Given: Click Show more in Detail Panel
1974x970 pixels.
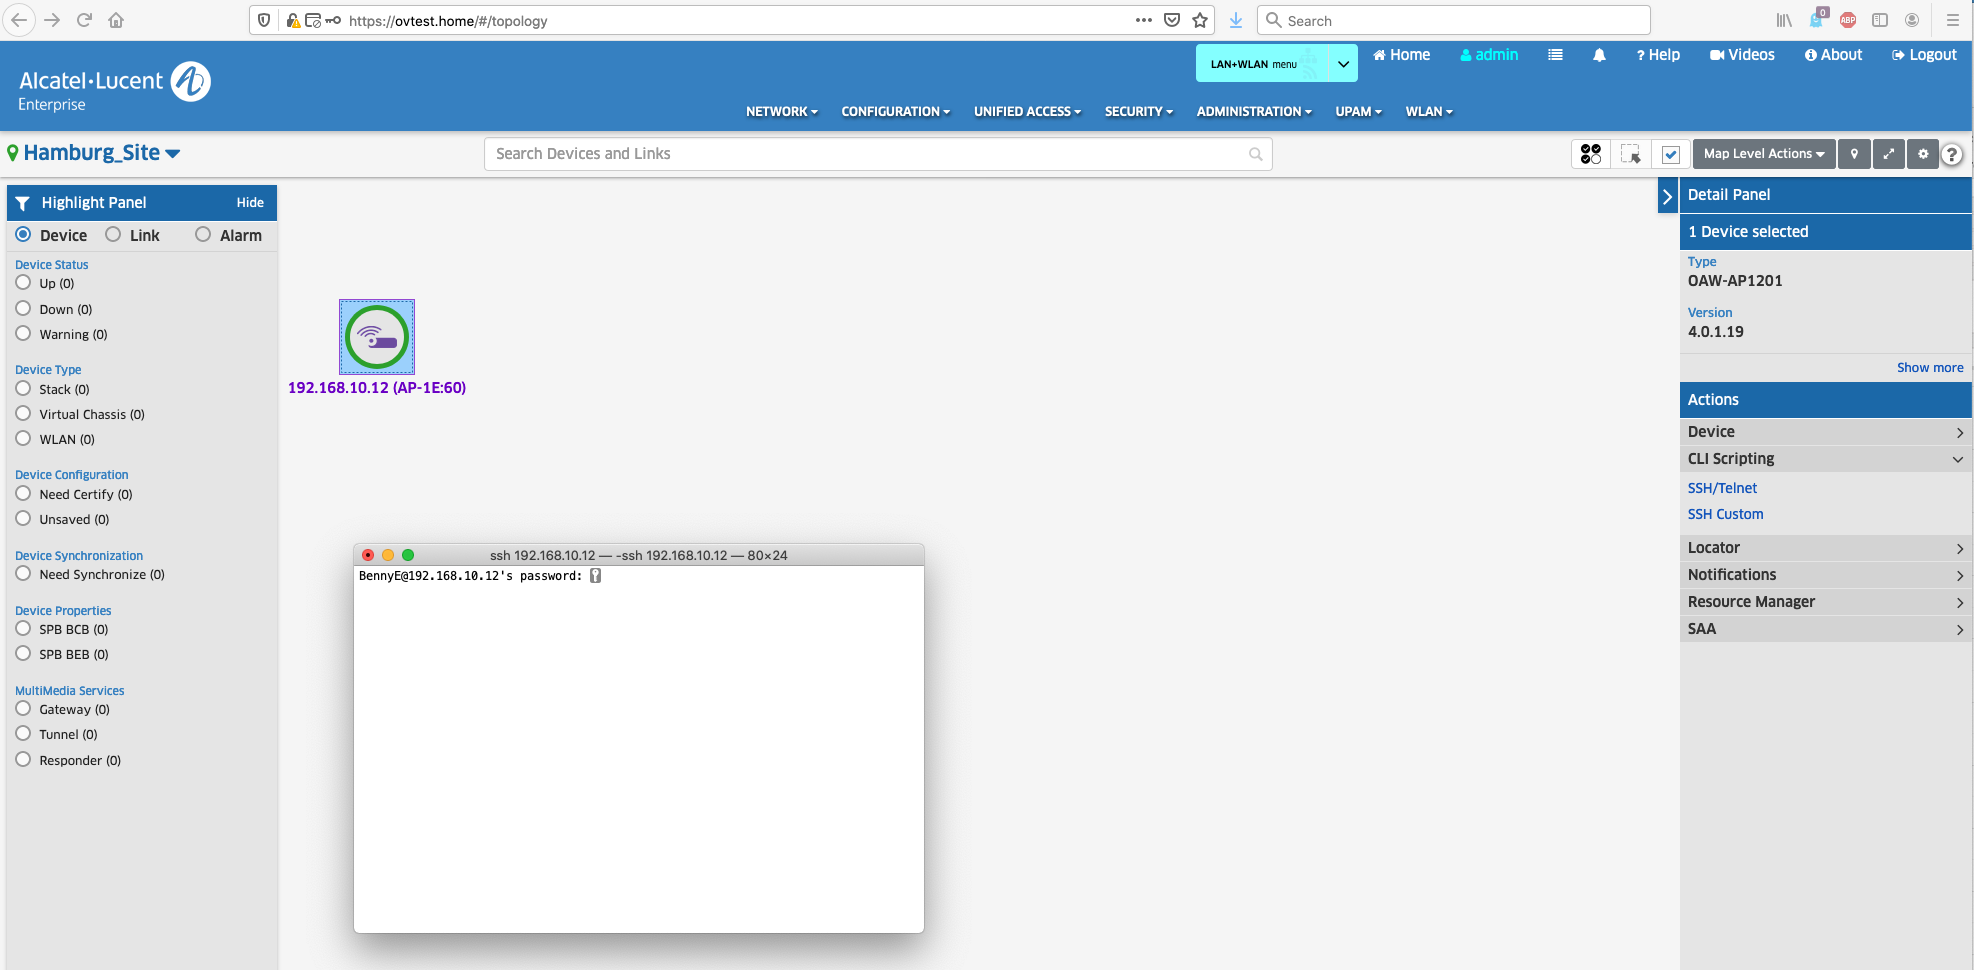Looking at the screenshot, I should (x=1929, y=368).
